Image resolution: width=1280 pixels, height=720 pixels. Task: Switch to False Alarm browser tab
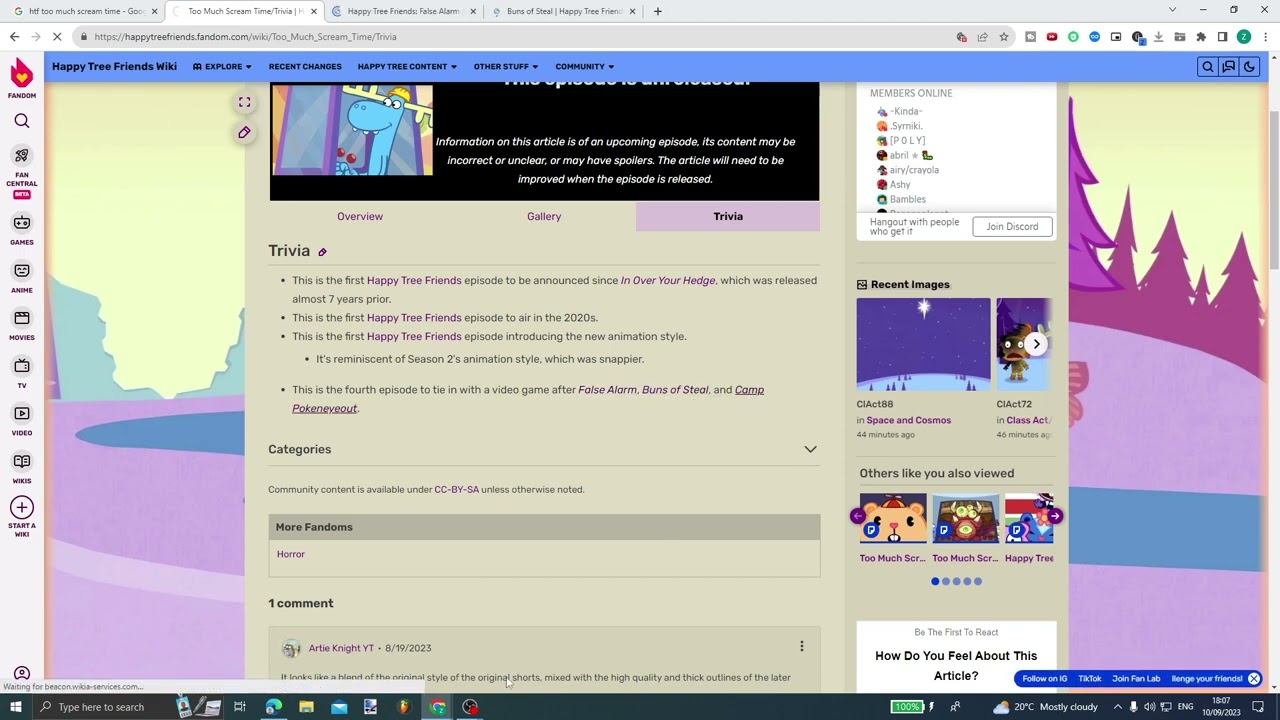coord(403,11)
